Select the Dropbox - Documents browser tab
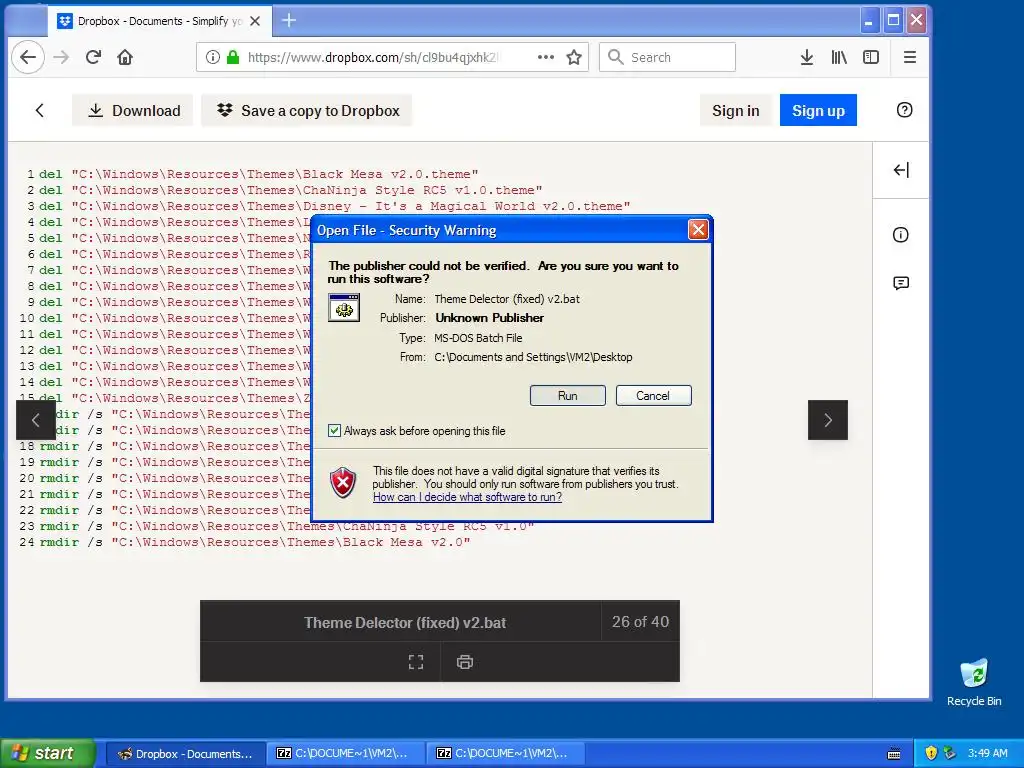The image size is (1024, 768). click(x=159, y=21)
